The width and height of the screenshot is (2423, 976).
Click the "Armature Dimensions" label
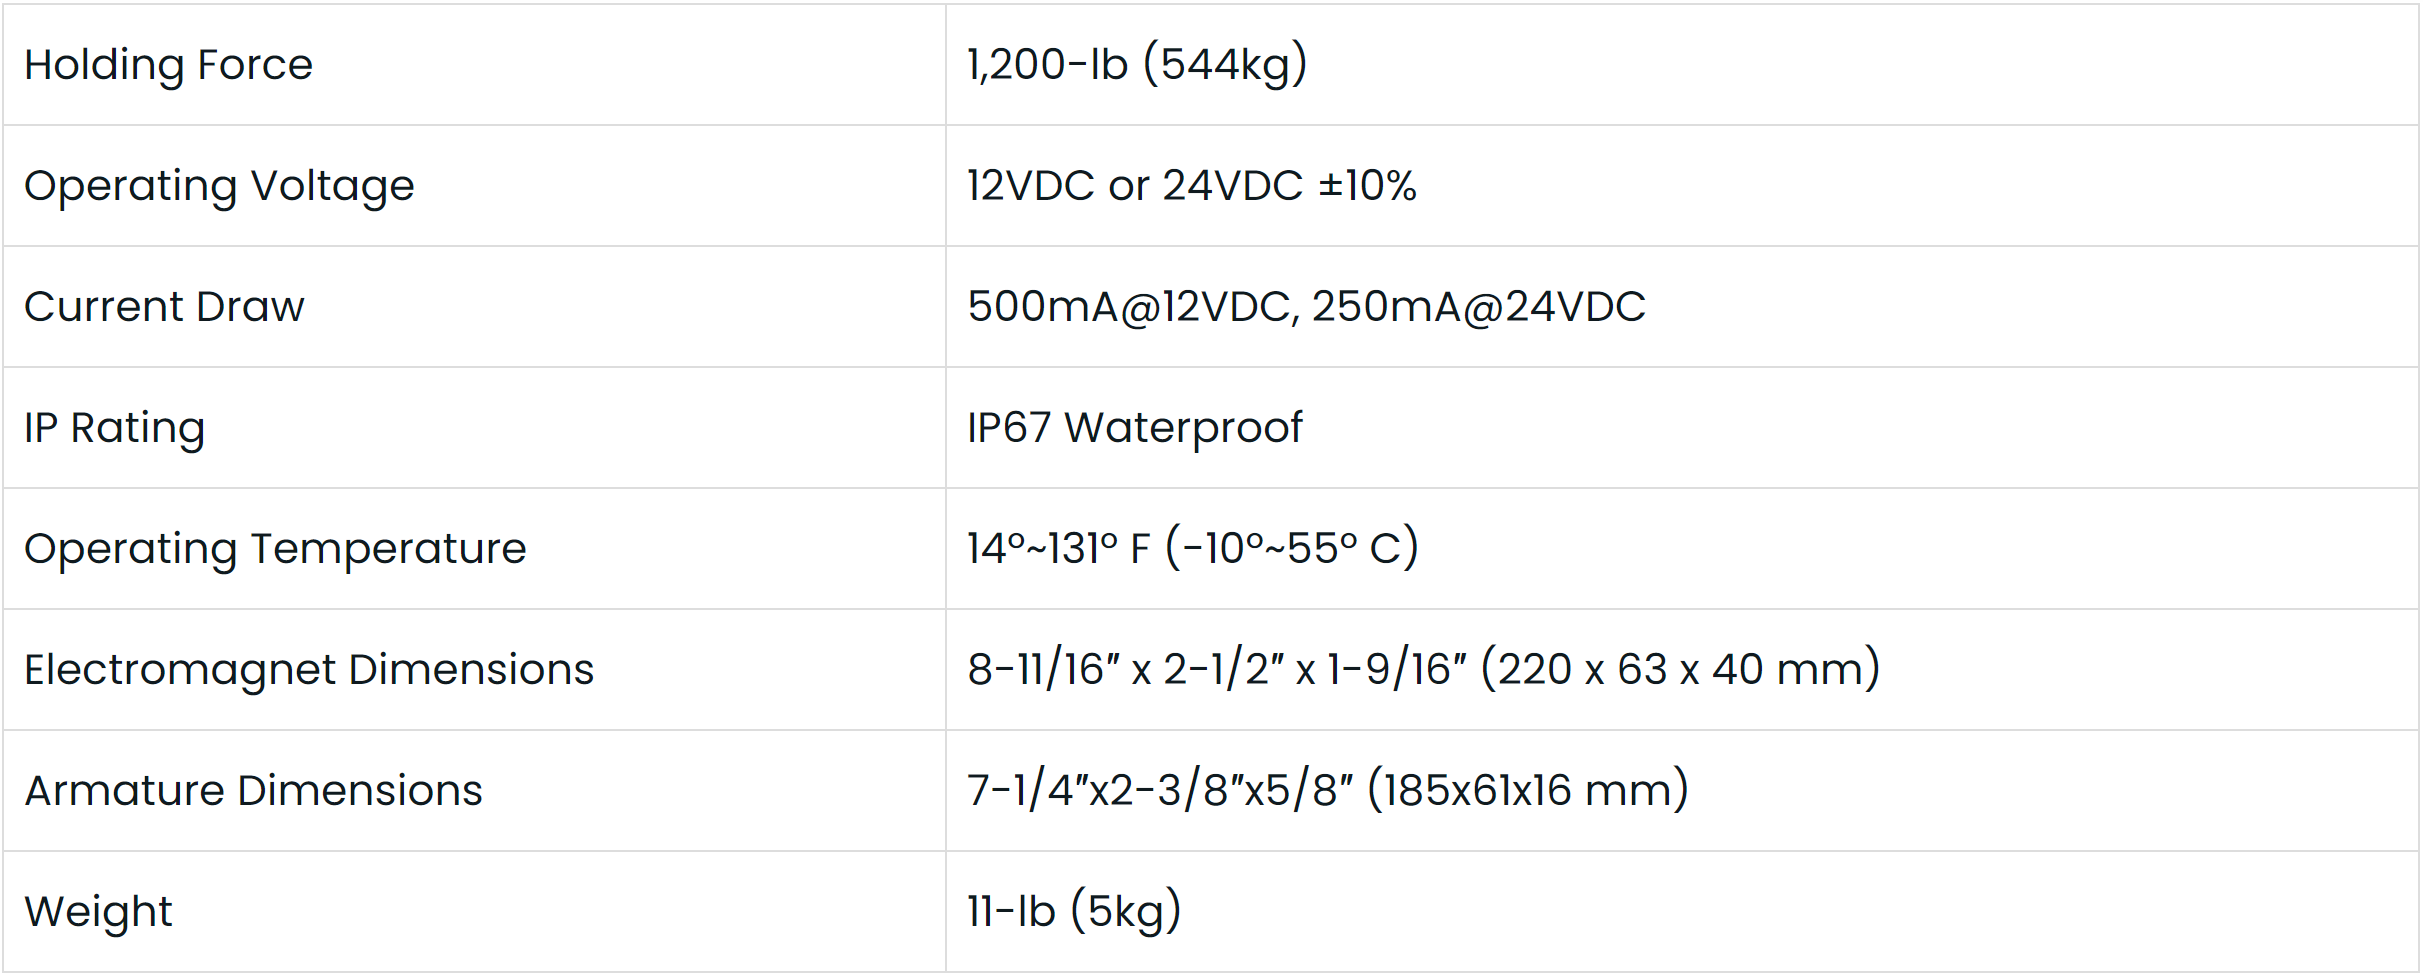pos(253,791)
